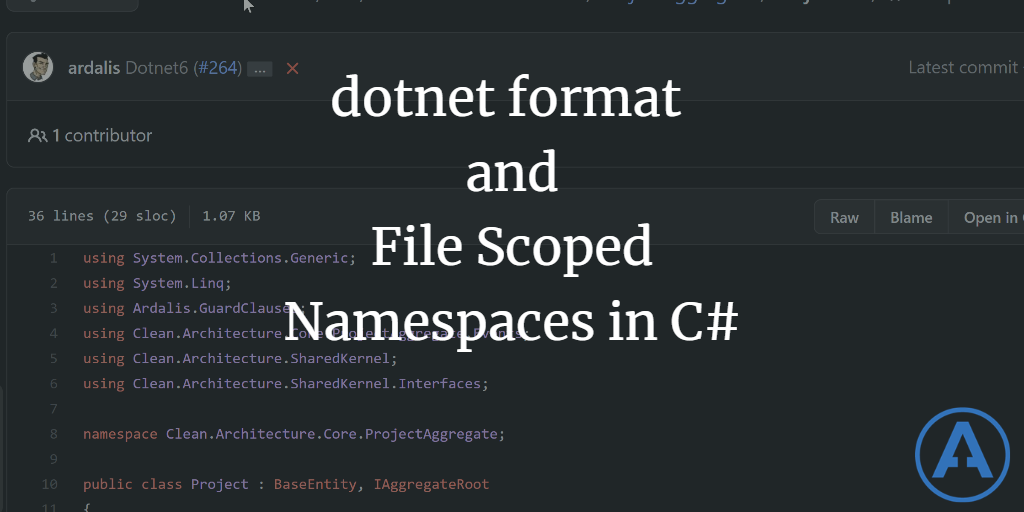Click 'using Clean.Architecture.SharedKernel;' line
The height and width of the screenshot is (512, 1024).
240,359
